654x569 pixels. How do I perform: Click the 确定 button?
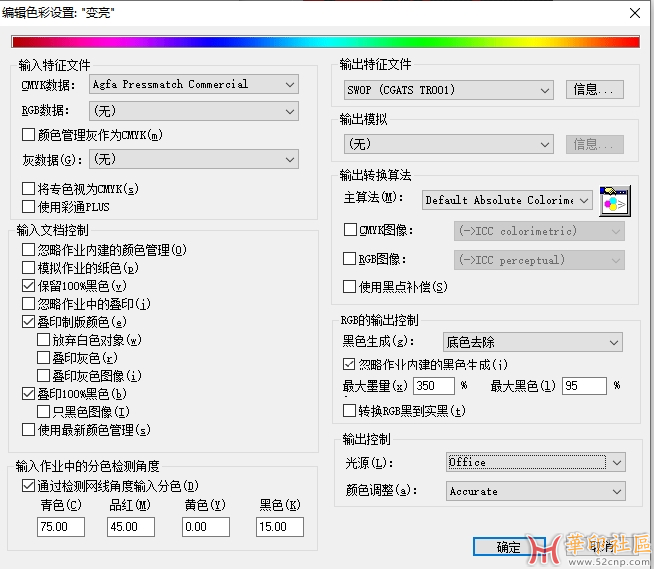point(509,546)
